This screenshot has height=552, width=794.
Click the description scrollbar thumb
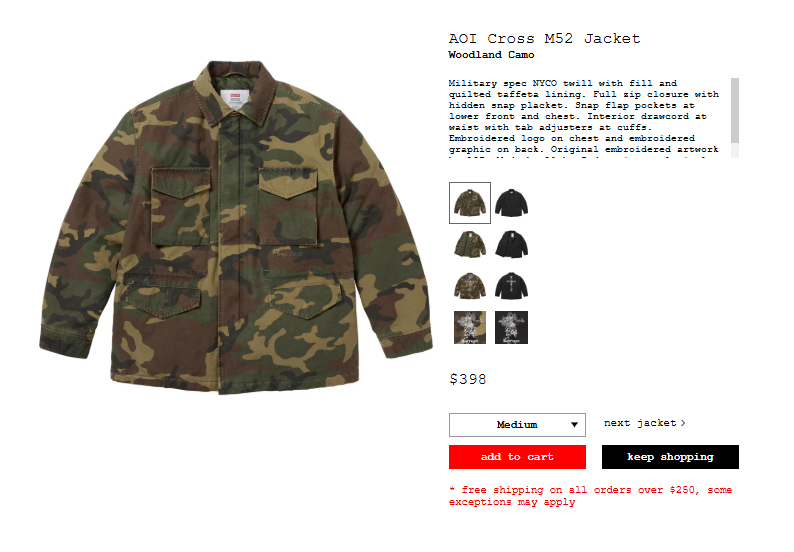tap(735, 110)
